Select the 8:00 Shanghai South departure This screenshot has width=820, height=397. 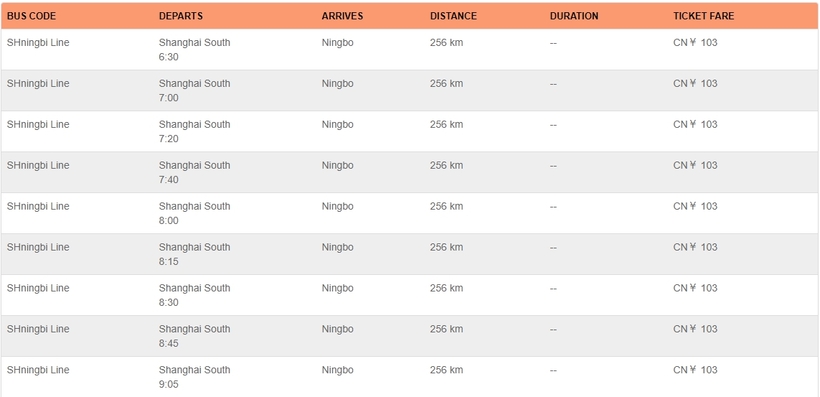pos(195,213)
